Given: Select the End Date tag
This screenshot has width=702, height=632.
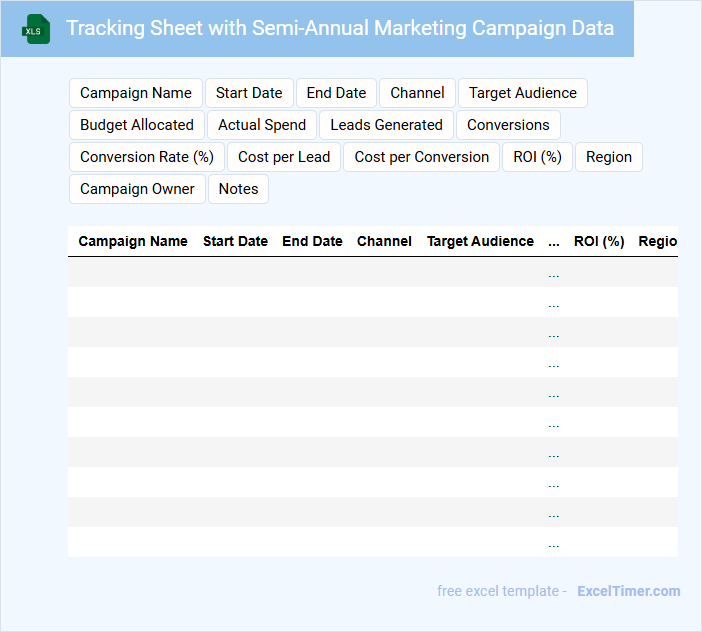Looking at the screenshot, I should click(336, 93).
